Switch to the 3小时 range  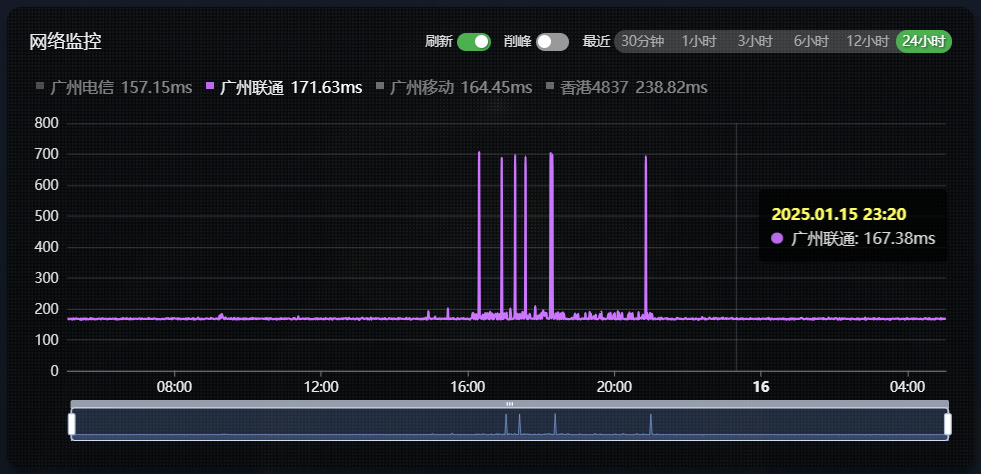(755, 41)
